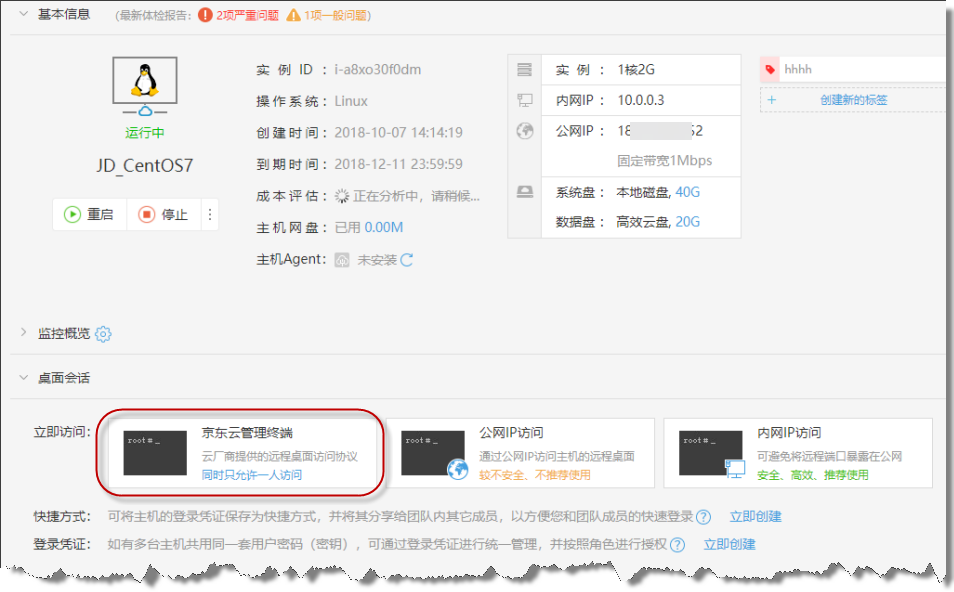This screenshot has height=592, width=954.
Task: Click the 同时只允许一人访问 note text
Action: pos(252,475)
